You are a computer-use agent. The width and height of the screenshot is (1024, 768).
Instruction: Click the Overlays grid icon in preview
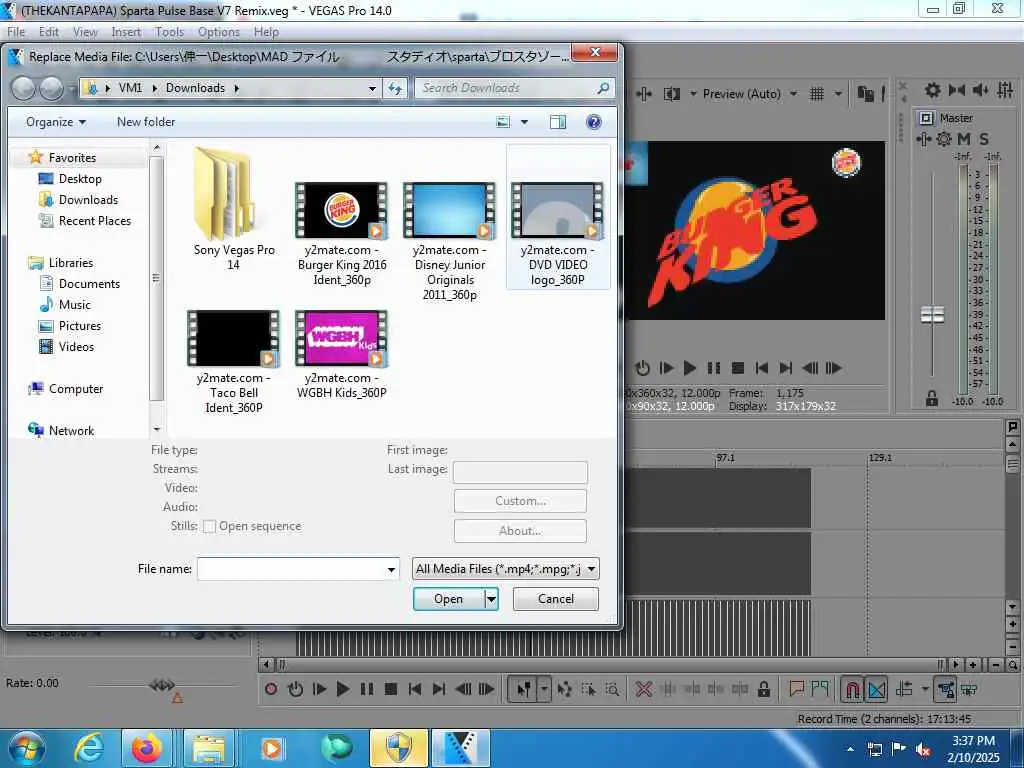pyautogui.click(x=817, y=94)
